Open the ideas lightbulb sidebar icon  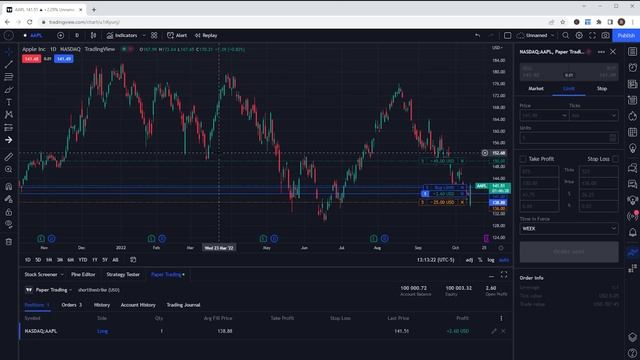point(632,148)
